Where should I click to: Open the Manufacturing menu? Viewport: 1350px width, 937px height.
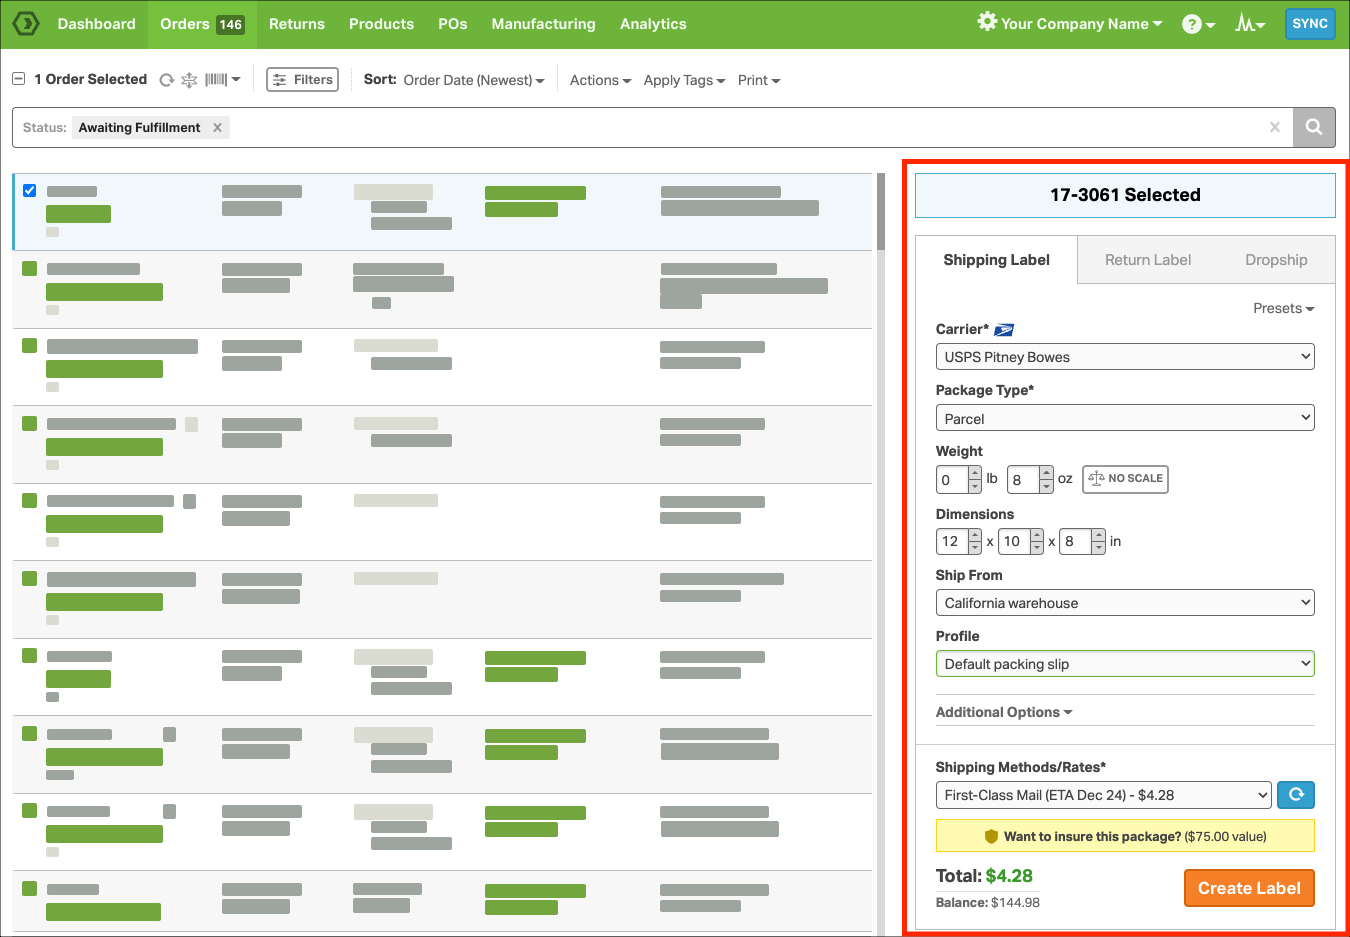[543, 23]
